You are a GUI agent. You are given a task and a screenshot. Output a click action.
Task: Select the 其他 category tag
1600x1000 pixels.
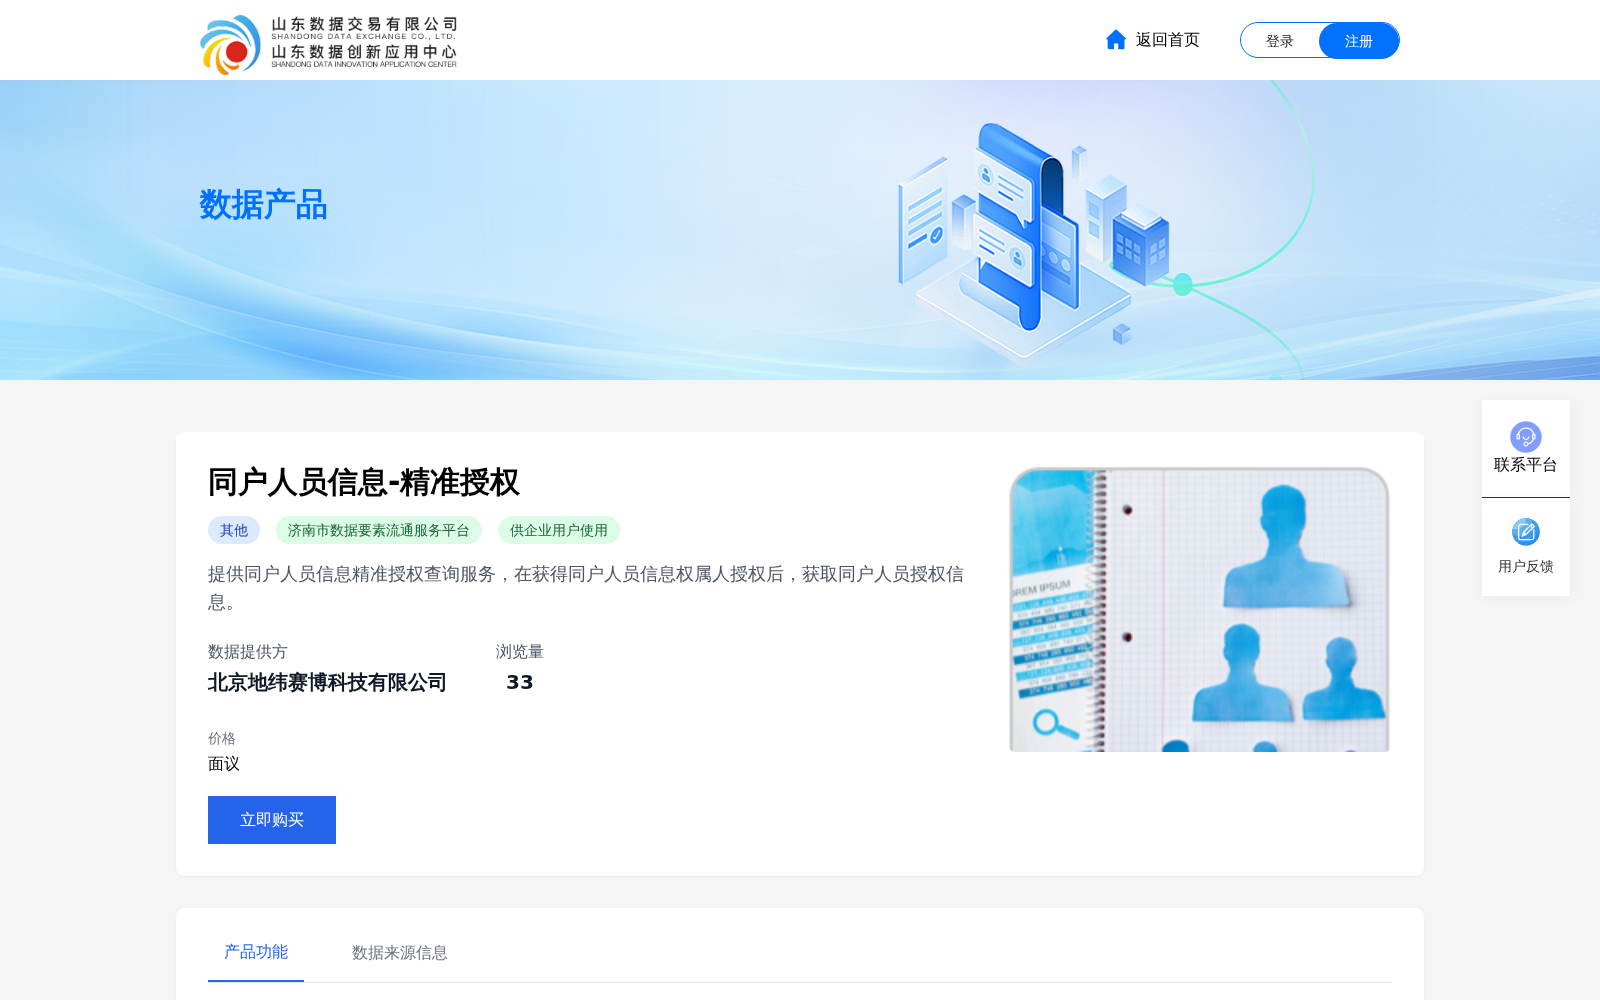click(234, 530)
